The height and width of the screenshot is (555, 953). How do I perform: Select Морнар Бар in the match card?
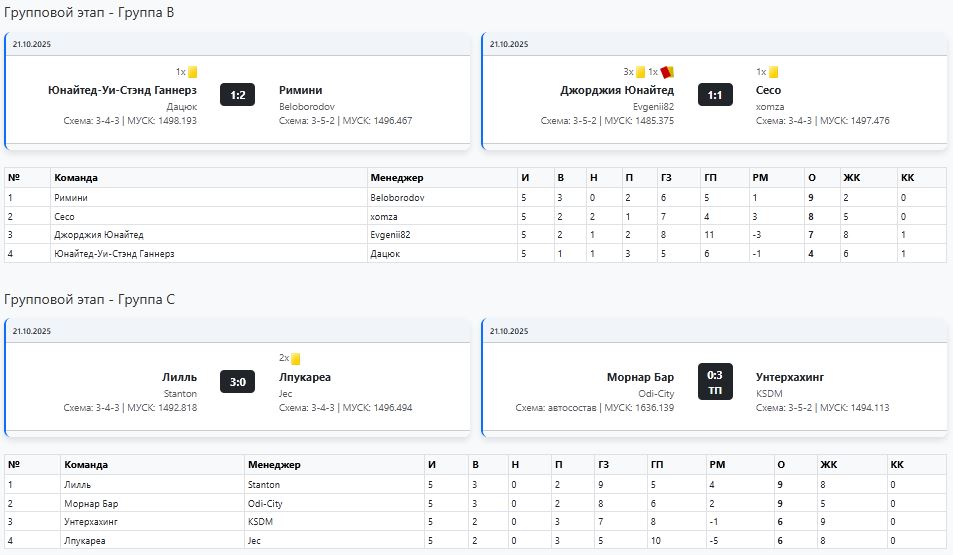(x=640, y=377)
